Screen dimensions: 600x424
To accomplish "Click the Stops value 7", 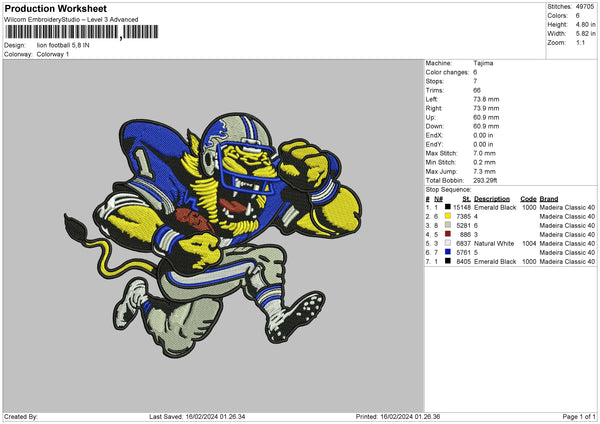I will click(x=475, y=81).
